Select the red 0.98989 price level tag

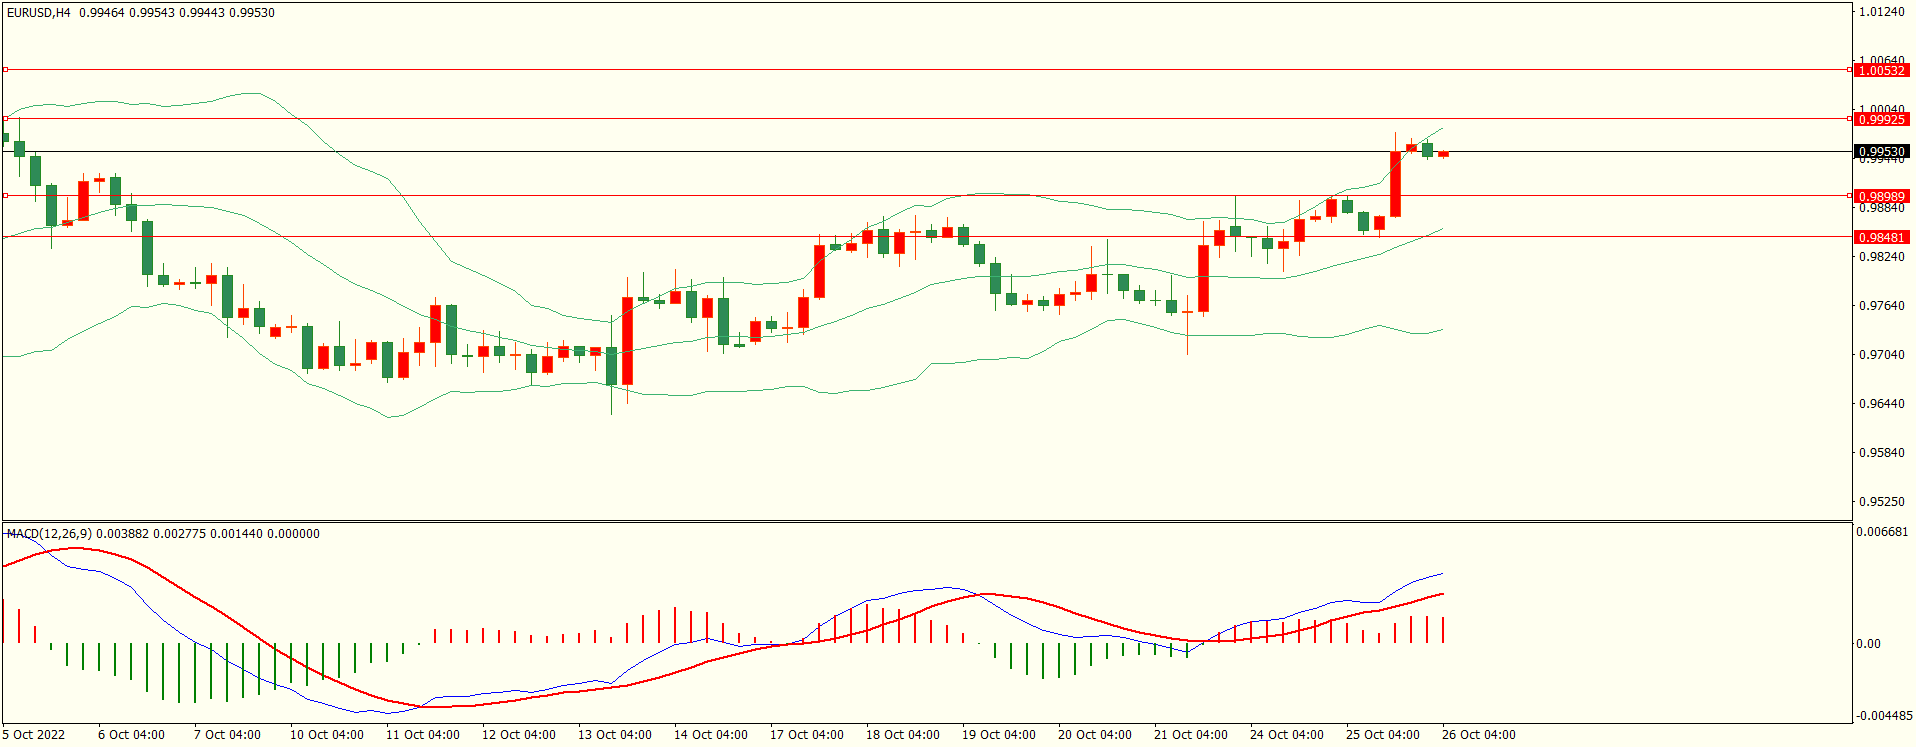click(1881, 196)
